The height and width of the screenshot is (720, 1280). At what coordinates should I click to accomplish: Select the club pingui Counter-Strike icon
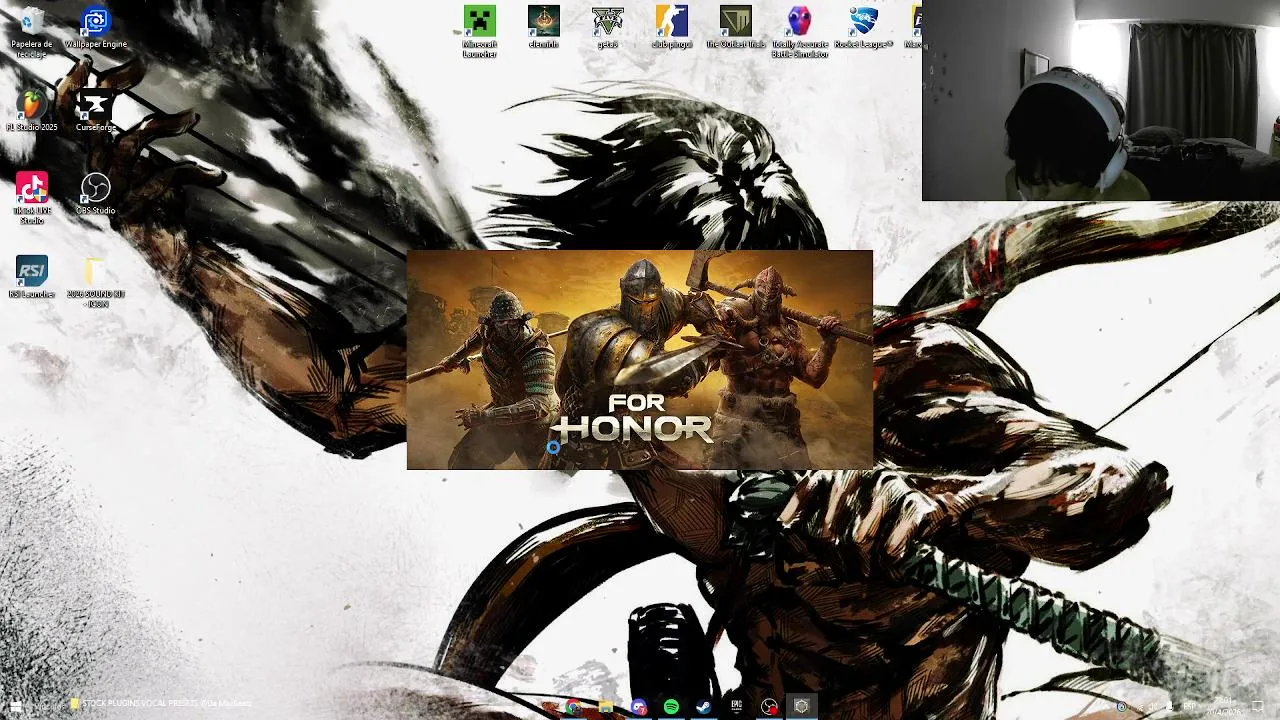(x=672, y=27)
